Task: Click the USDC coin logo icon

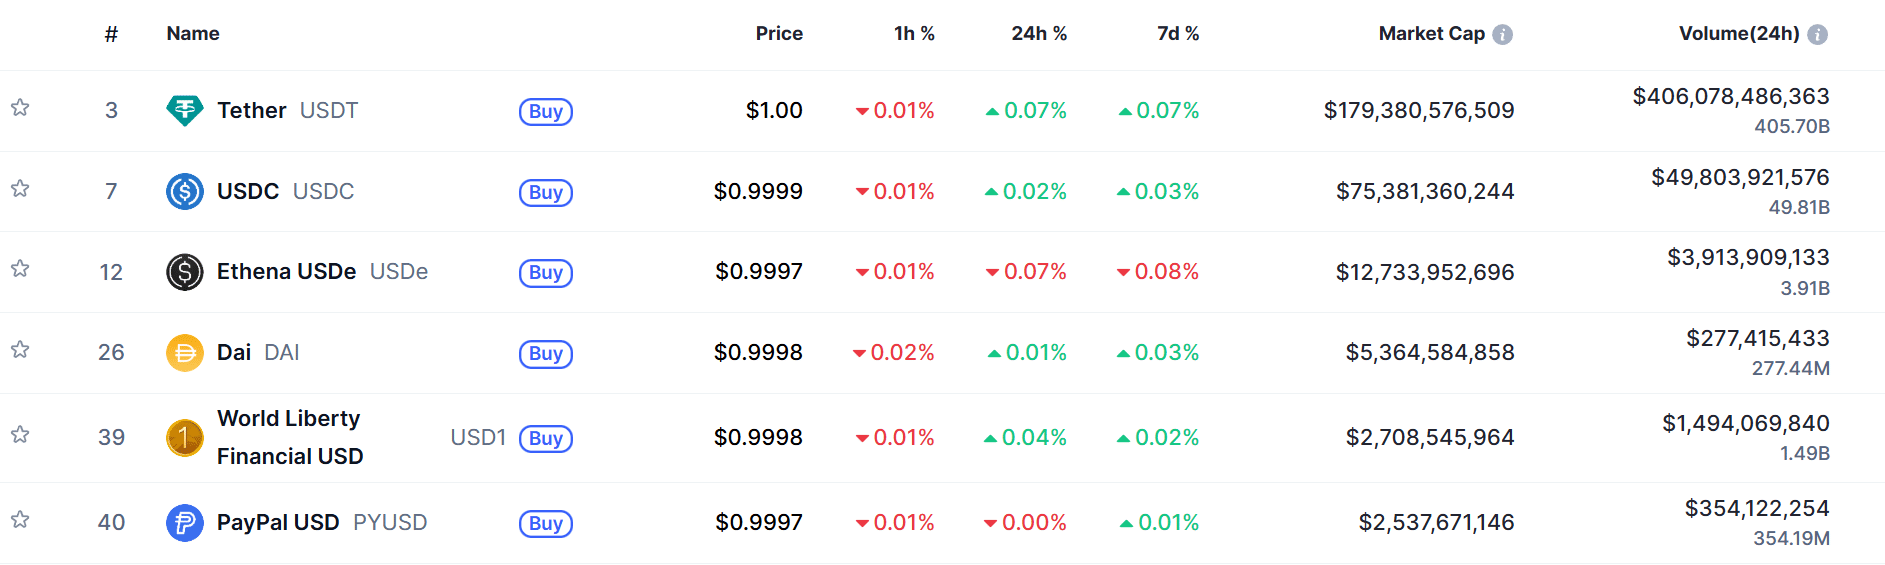Action: pos(184,191)
